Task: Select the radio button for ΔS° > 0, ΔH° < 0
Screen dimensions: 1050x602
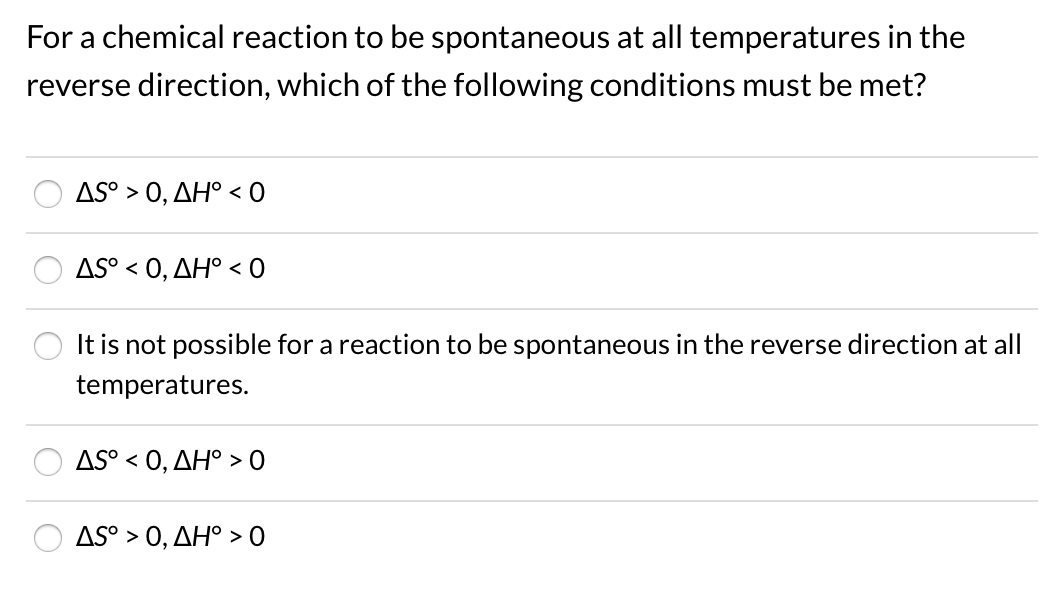Action: tap(47, 194)
